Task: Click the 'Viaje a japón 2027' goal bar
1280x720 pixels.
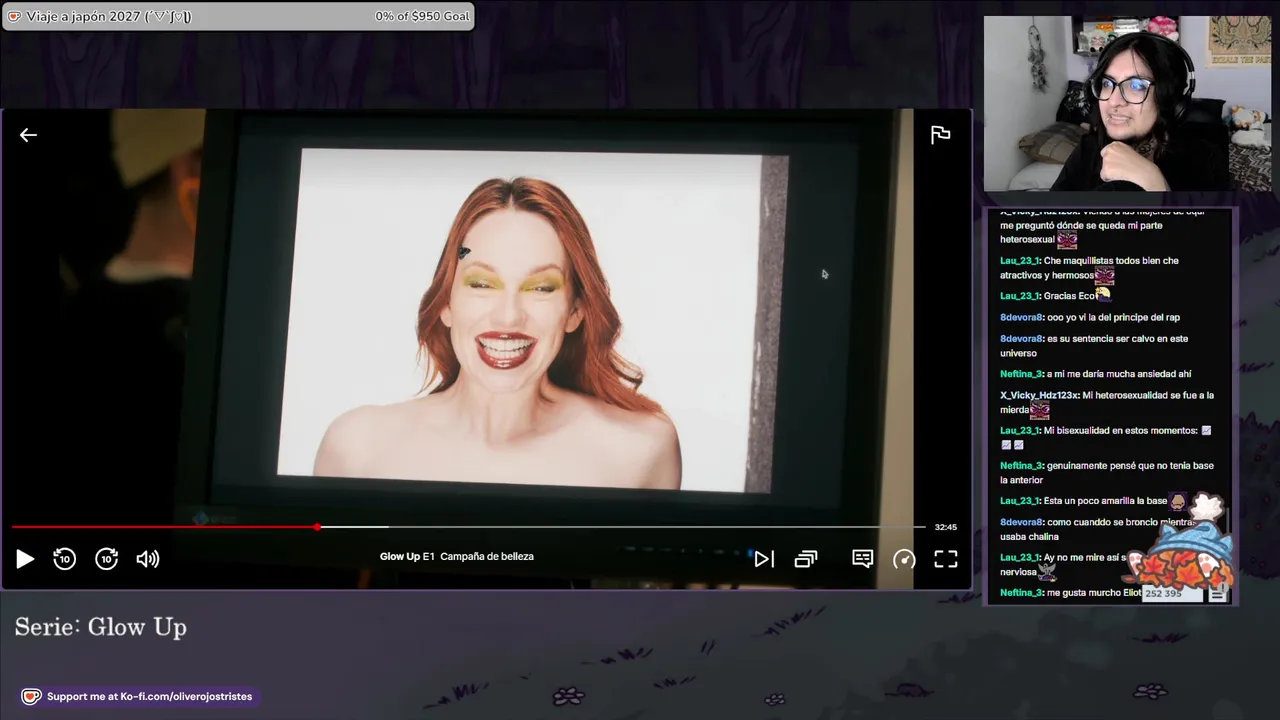Action: point(238,16)
